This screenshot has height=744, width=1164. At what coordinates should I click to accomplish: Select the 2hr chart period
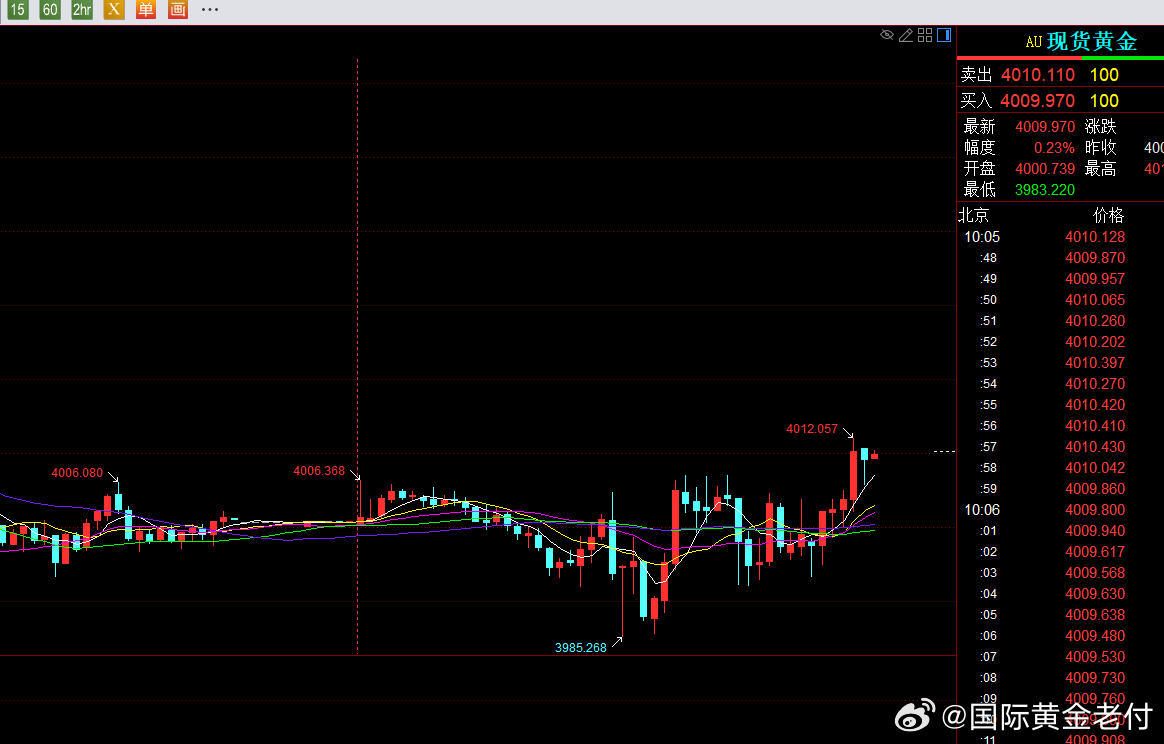click(82, 10)
